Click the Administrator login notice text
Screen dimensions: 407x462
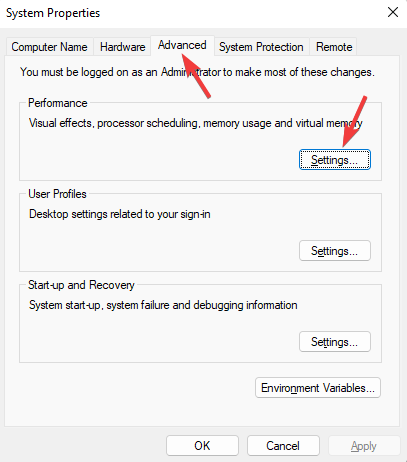pos(197,72)
